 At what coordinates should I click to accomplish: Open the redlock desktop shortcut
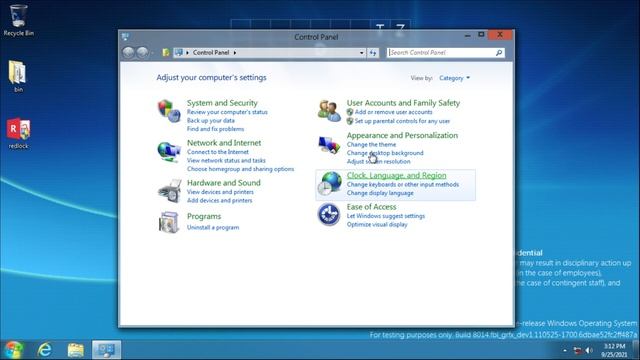(18, 133)
